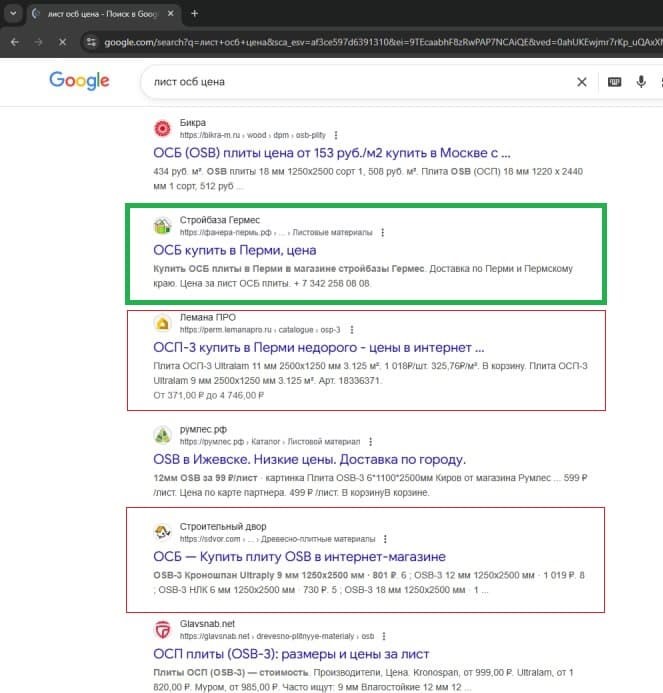
Task: Open a new browser tab
Action: pos(194,14)
